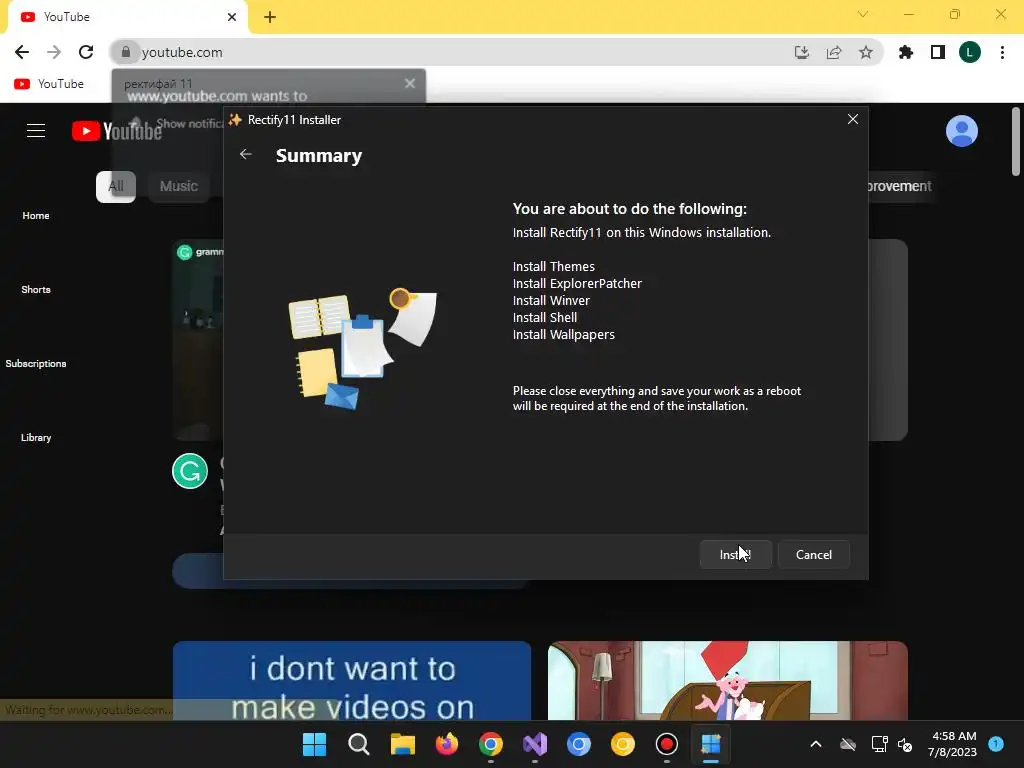The width and height of the screenshot is (1024, 768).
Task: Open the 'i dont want to make videos' thumbnail
Action: (x=352, y=680)
